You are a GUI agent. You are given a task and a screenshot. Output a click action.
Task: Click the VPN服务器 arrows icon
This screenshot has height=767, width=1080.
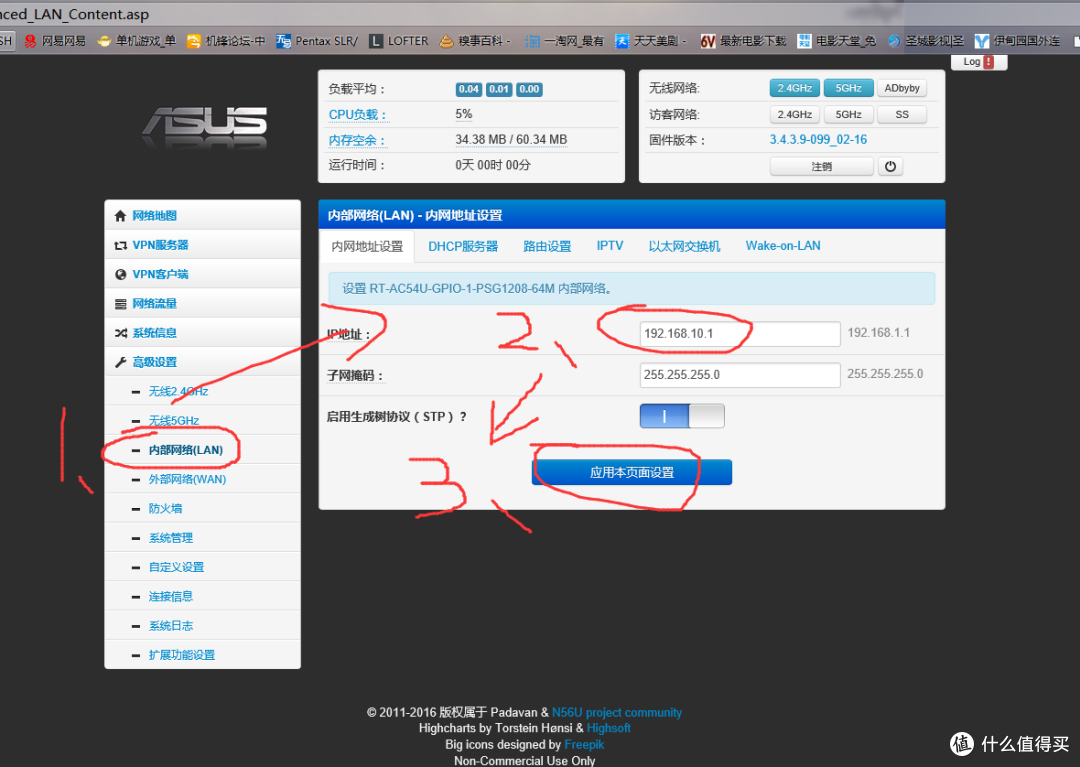(120, 245)
